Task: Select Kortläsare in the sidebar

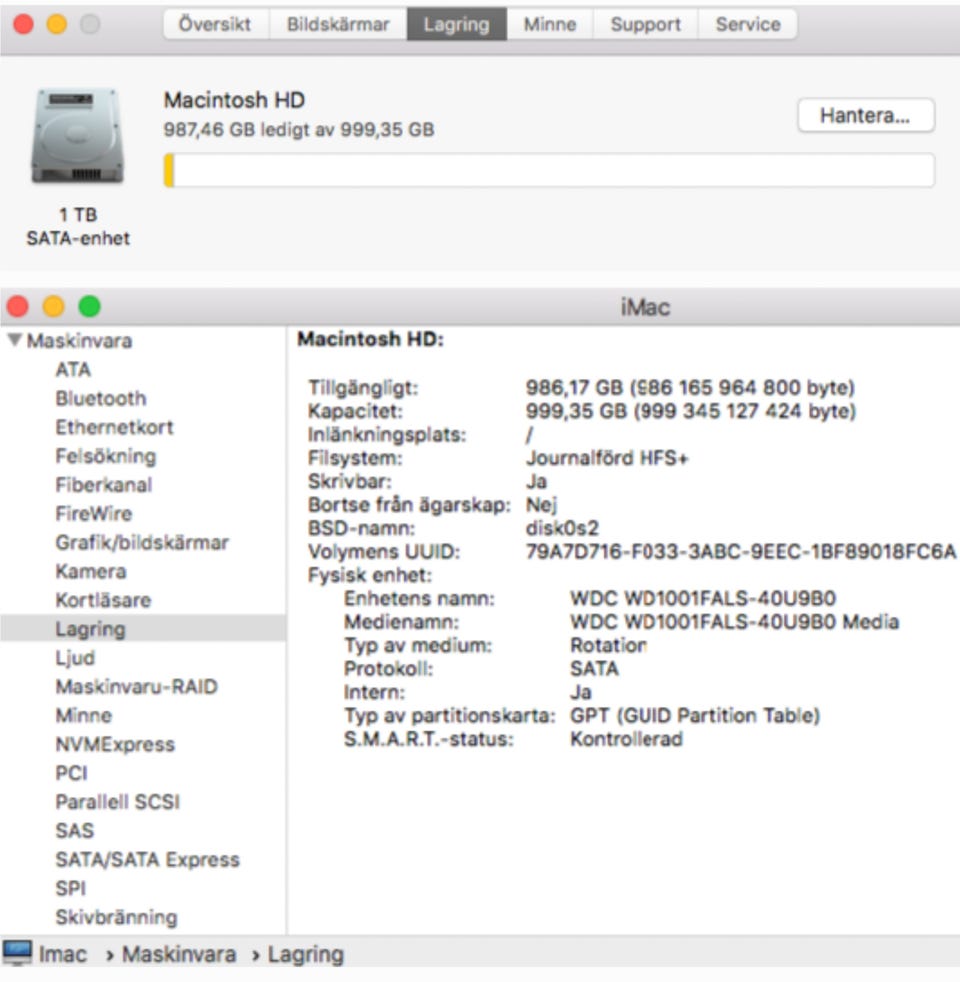Action: click(x=103, y=601)
